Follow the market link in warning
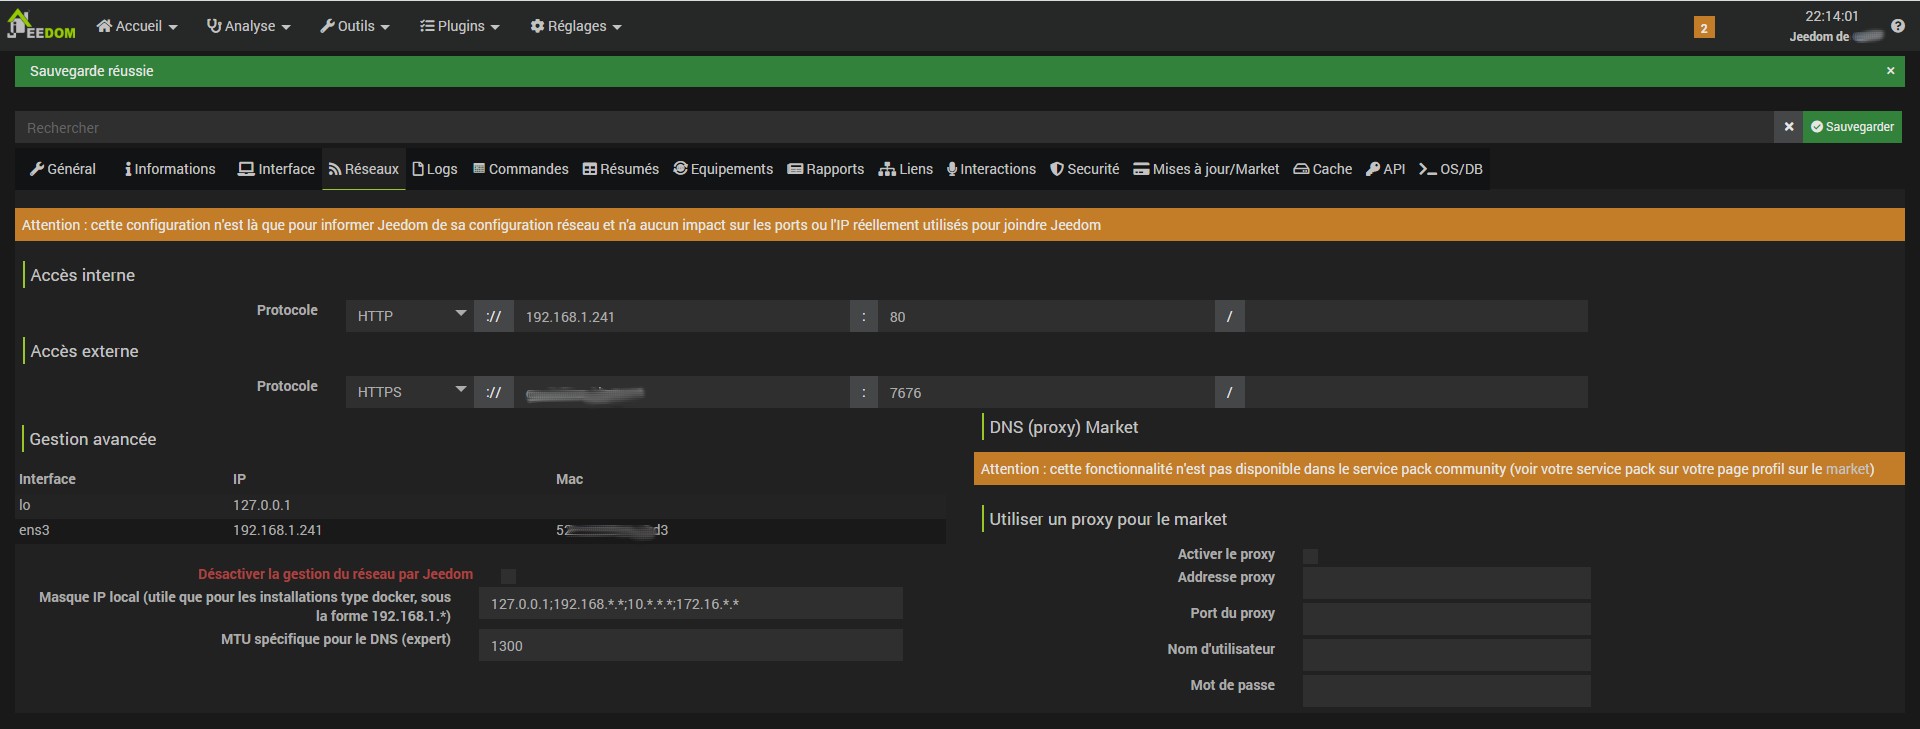 click(1846, 469)
